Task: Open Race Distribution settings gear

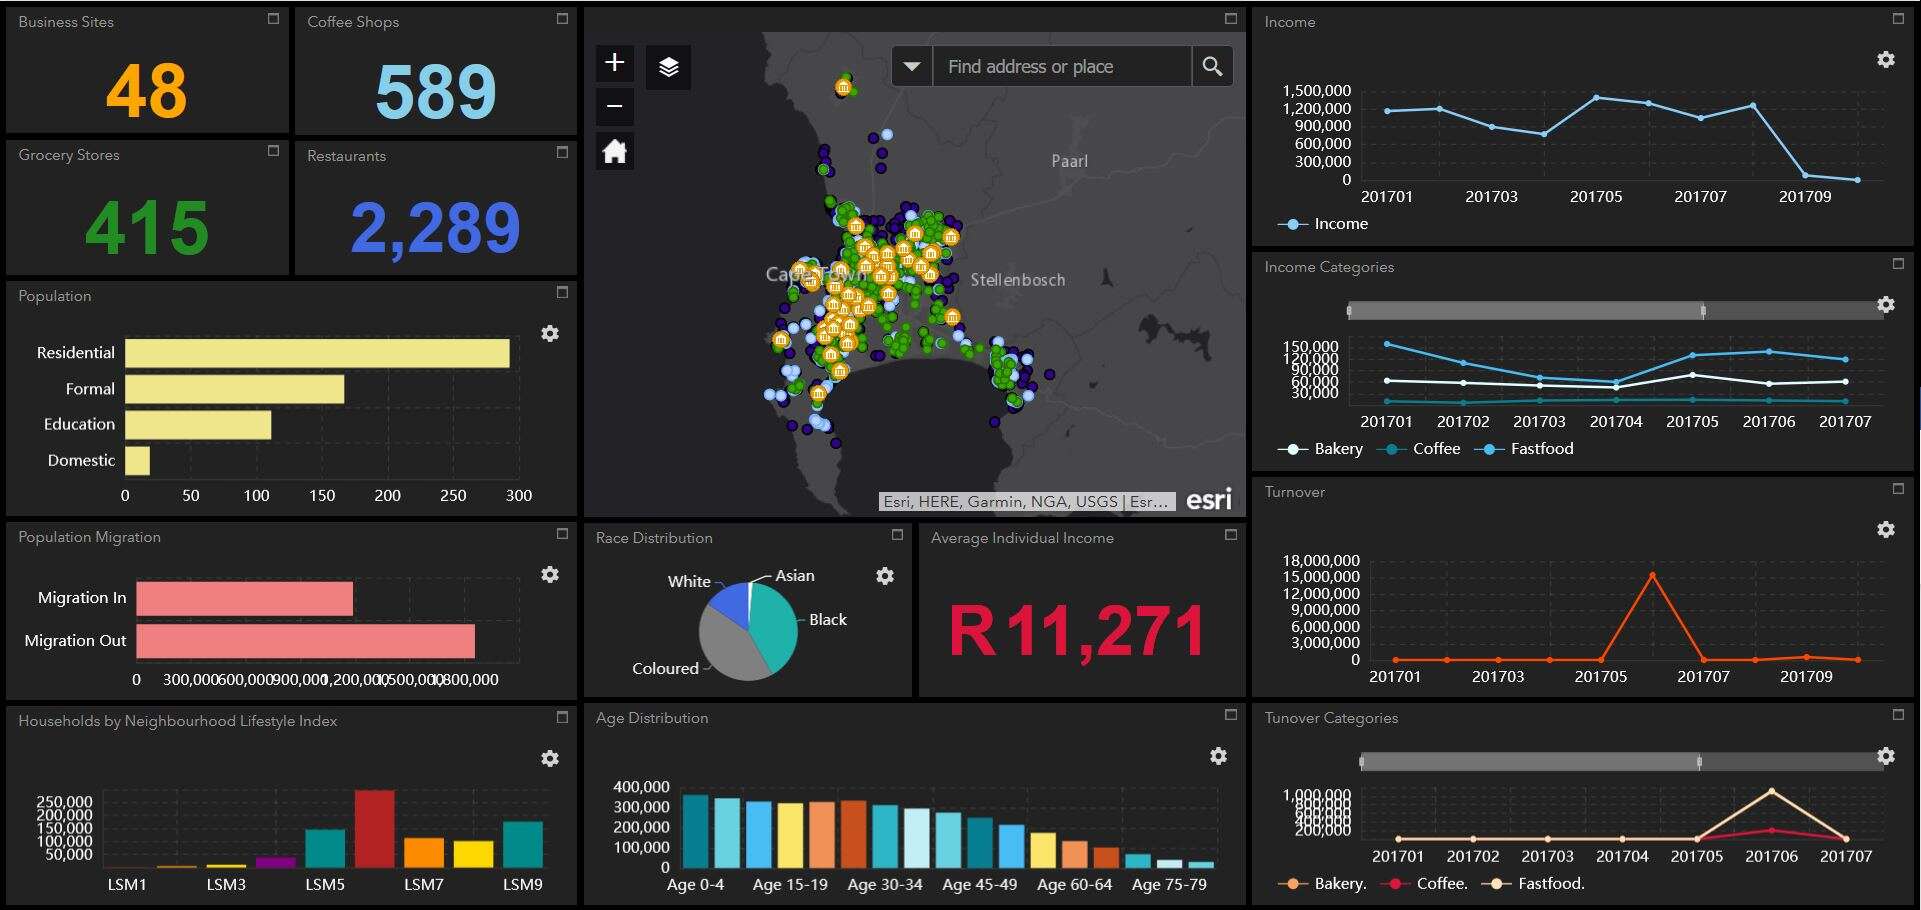Action: click(x=885, y=576)
